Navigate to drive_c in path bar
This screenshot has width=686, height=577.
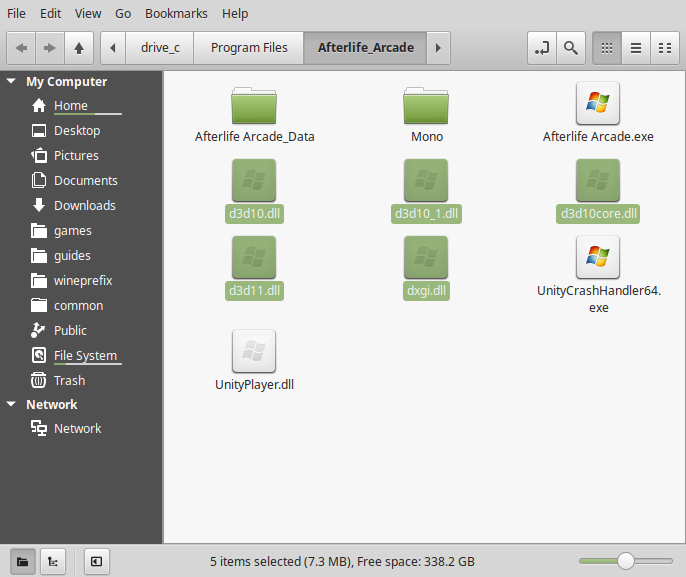160,48
